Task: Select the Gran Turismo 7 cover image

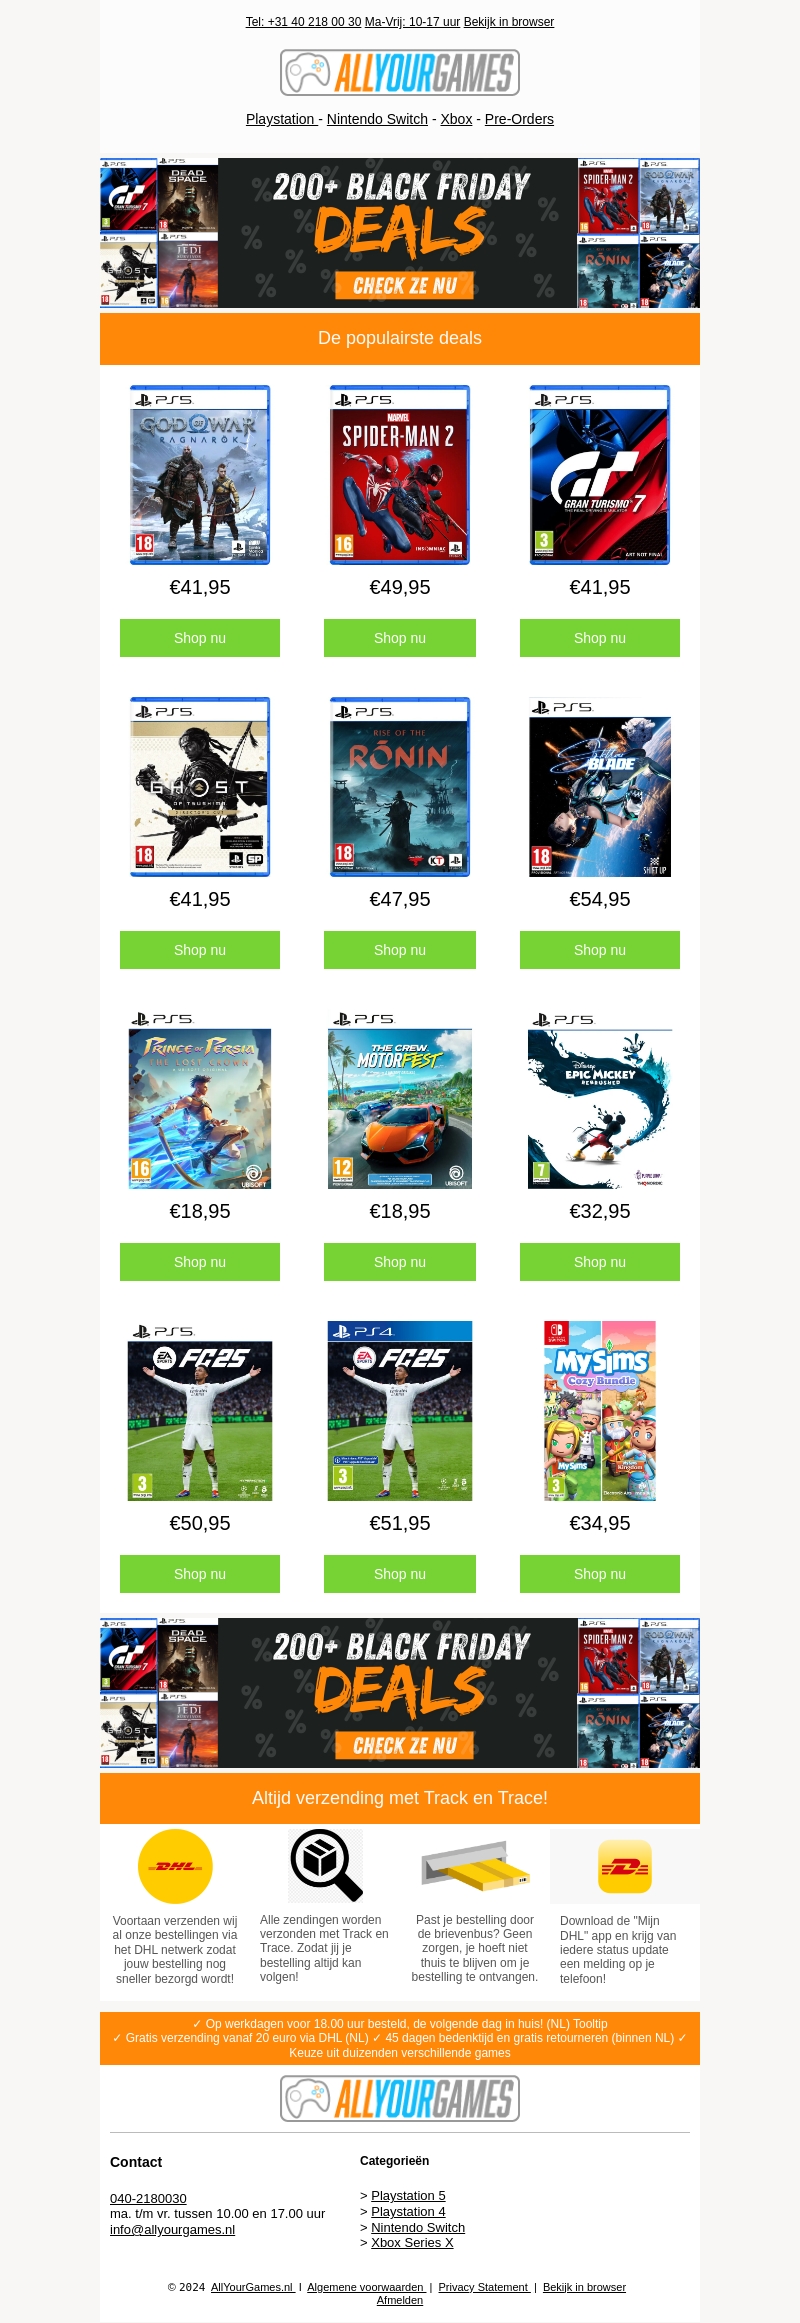Action: pyautogui.click(x=600, y=475)
